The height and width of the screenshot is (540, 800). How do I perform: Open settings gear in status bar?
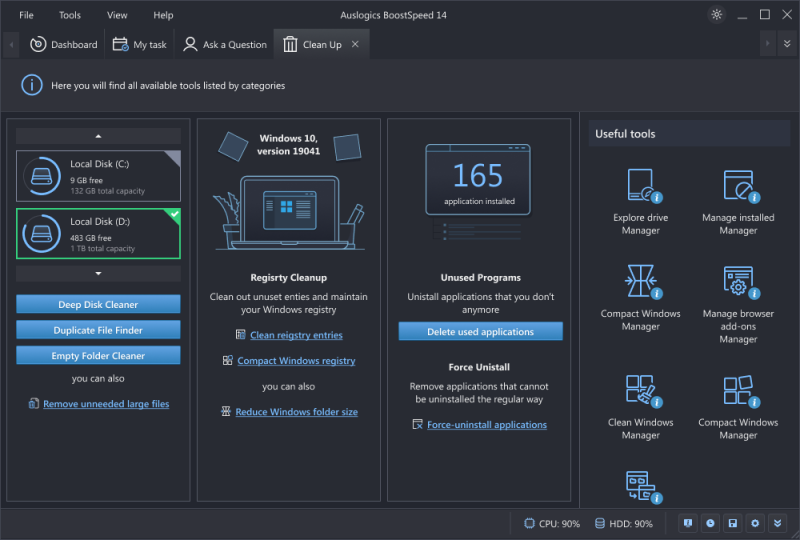coord(755,523)
